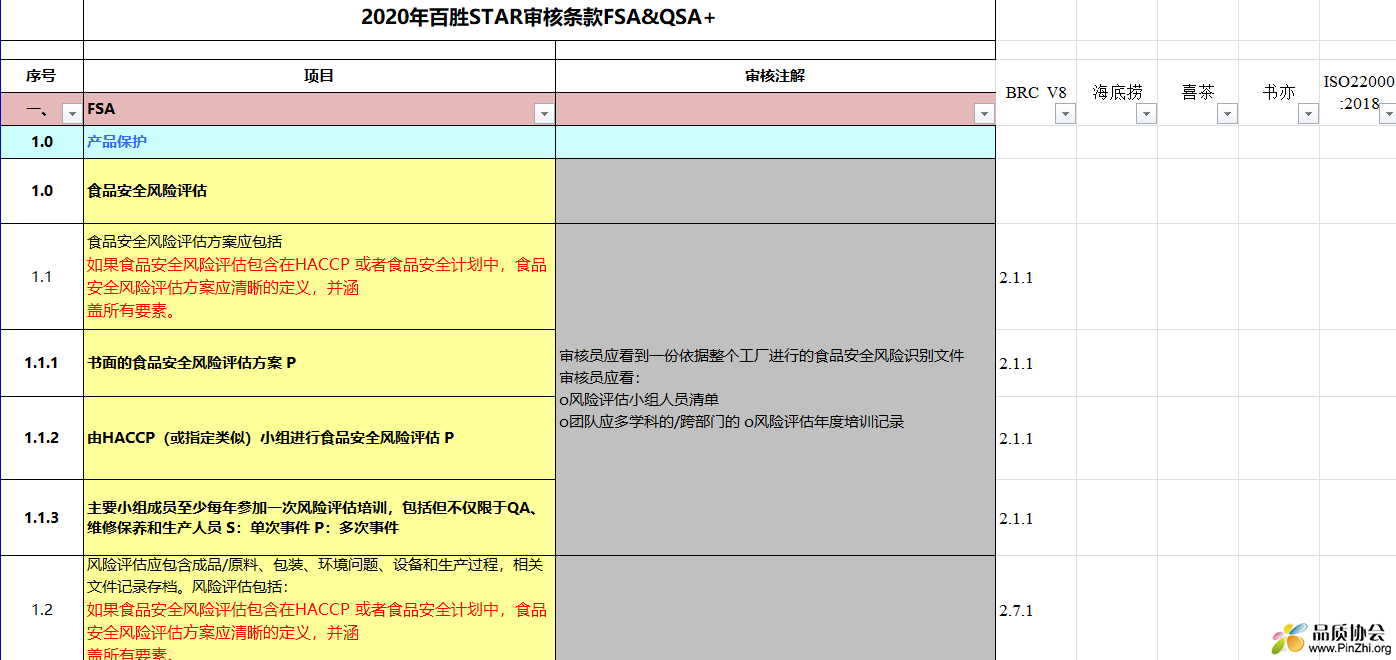Open filter dropdown in 审核注解 column
1396x660 pixels.
click(x=984, y=114)
